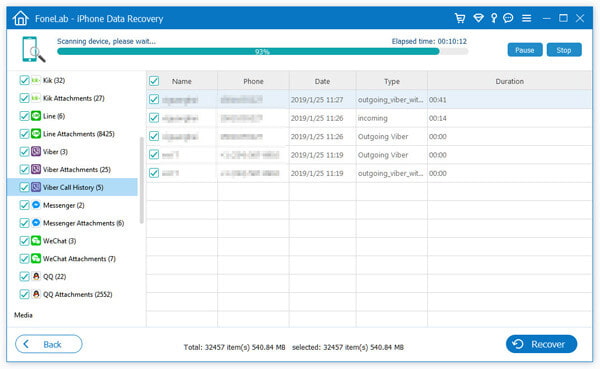Toggle the WeChat (3) checkbox
600x369 pixels.
pos(24,241)
